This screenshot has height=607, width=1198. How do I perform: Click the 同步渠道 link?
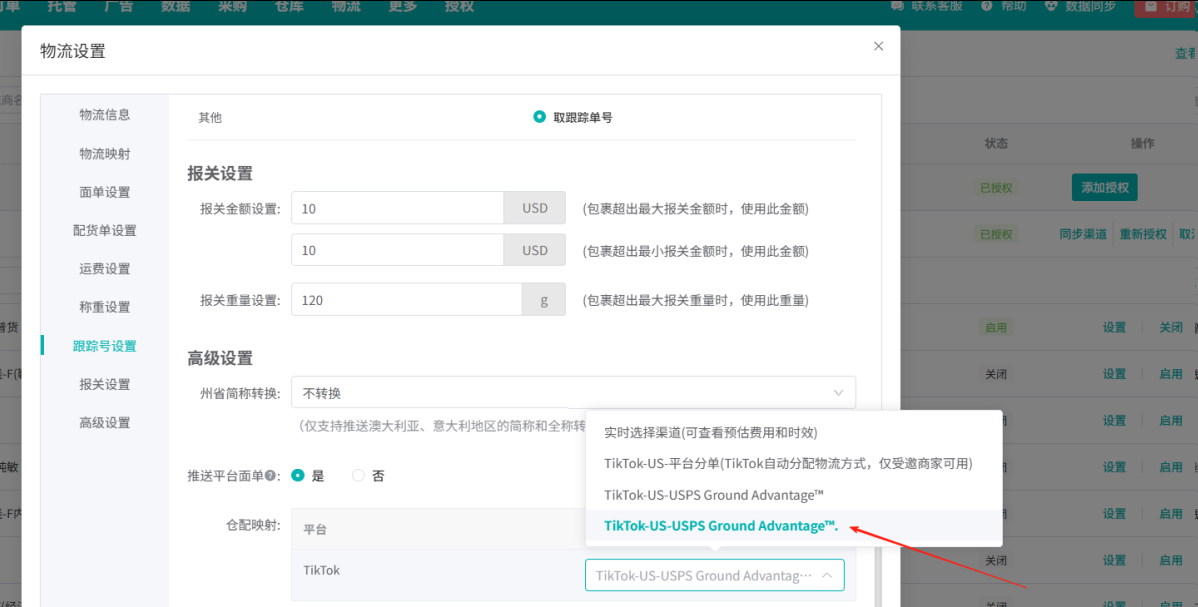pyautogui.click(x=1081, y=233)
